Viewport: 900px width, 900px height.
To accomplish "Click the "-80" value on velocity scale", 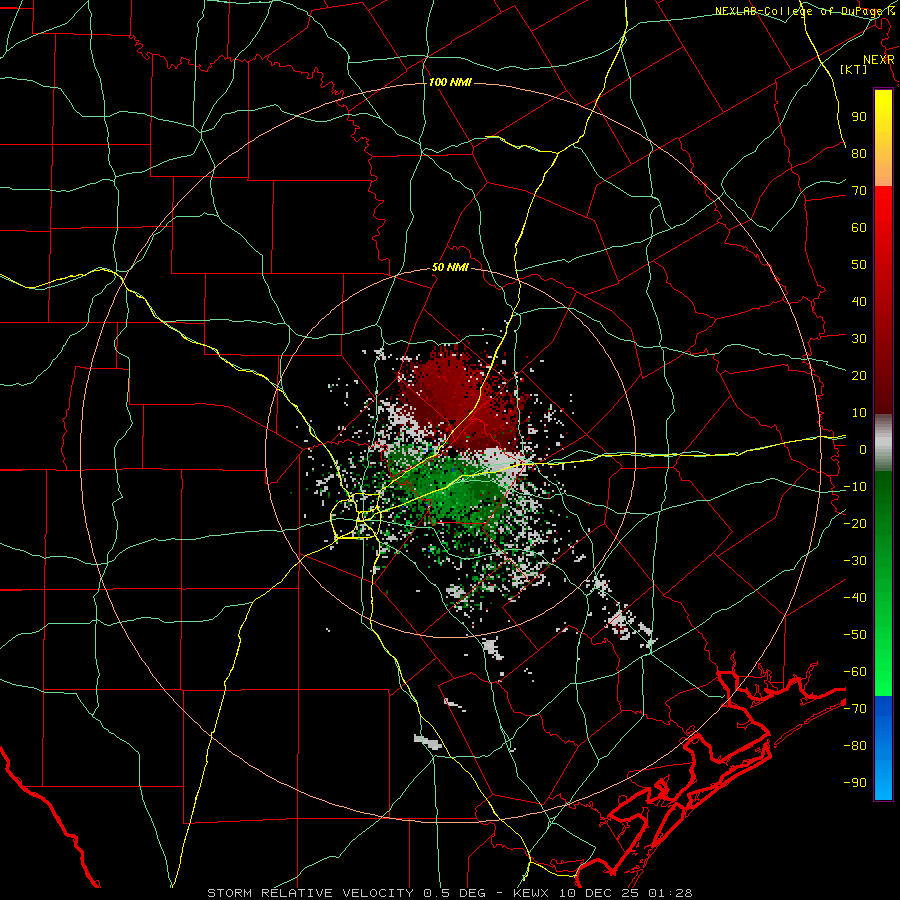I will click(x=855, y=746).
